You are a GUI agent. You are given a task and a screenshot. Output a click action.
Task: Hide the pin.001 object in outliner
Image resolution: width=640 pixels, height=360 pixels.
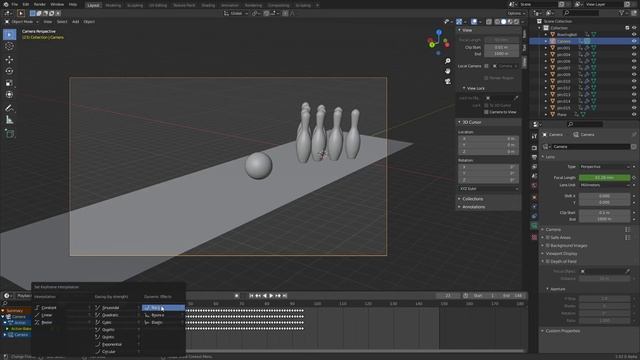point(634,48)
